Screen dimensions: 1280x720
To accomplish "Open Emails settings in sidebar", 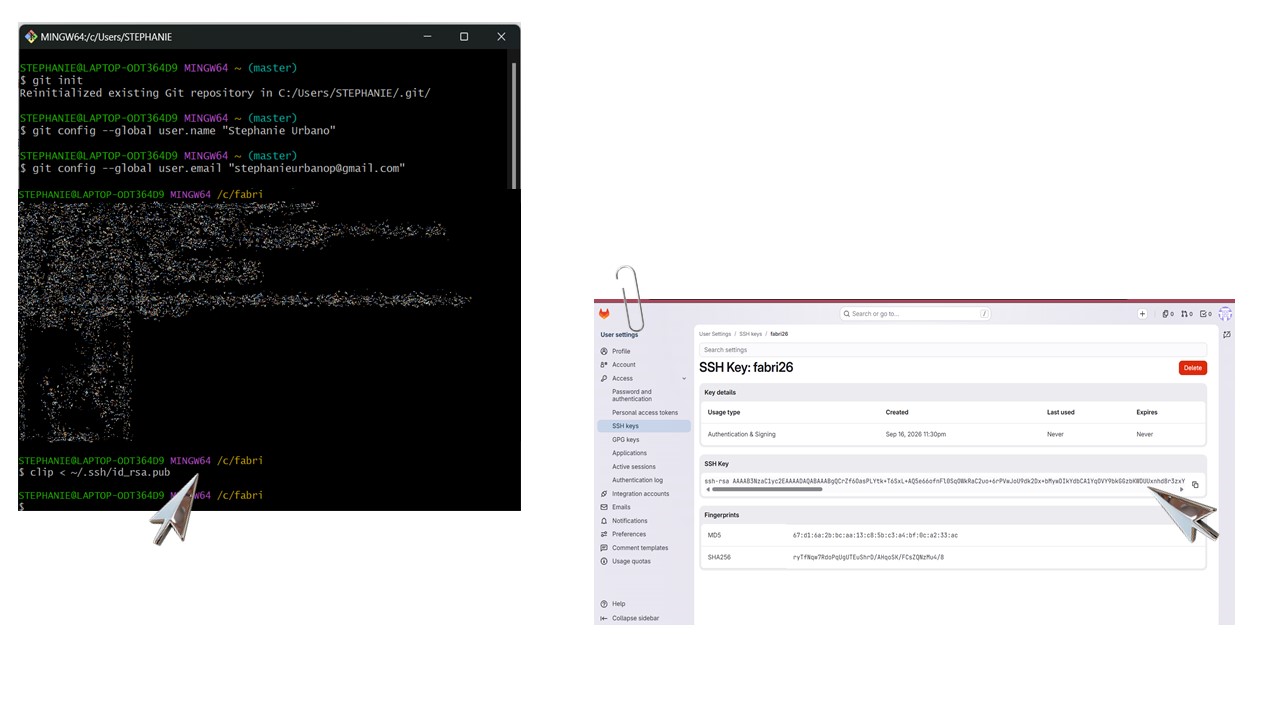I will [x=621, y=507].
